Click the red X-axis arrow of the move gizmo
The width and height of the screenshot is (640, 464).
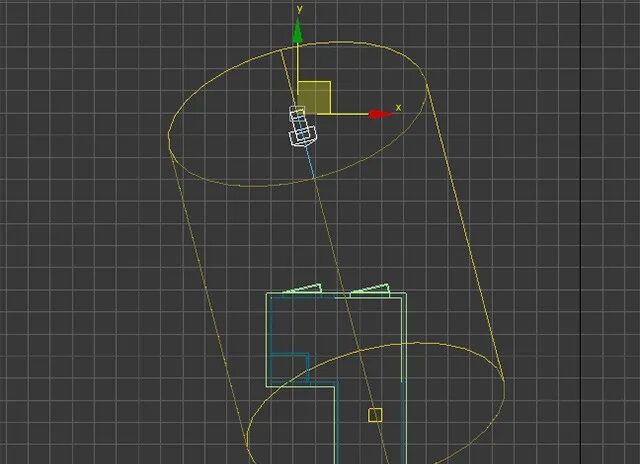(381, 114)
